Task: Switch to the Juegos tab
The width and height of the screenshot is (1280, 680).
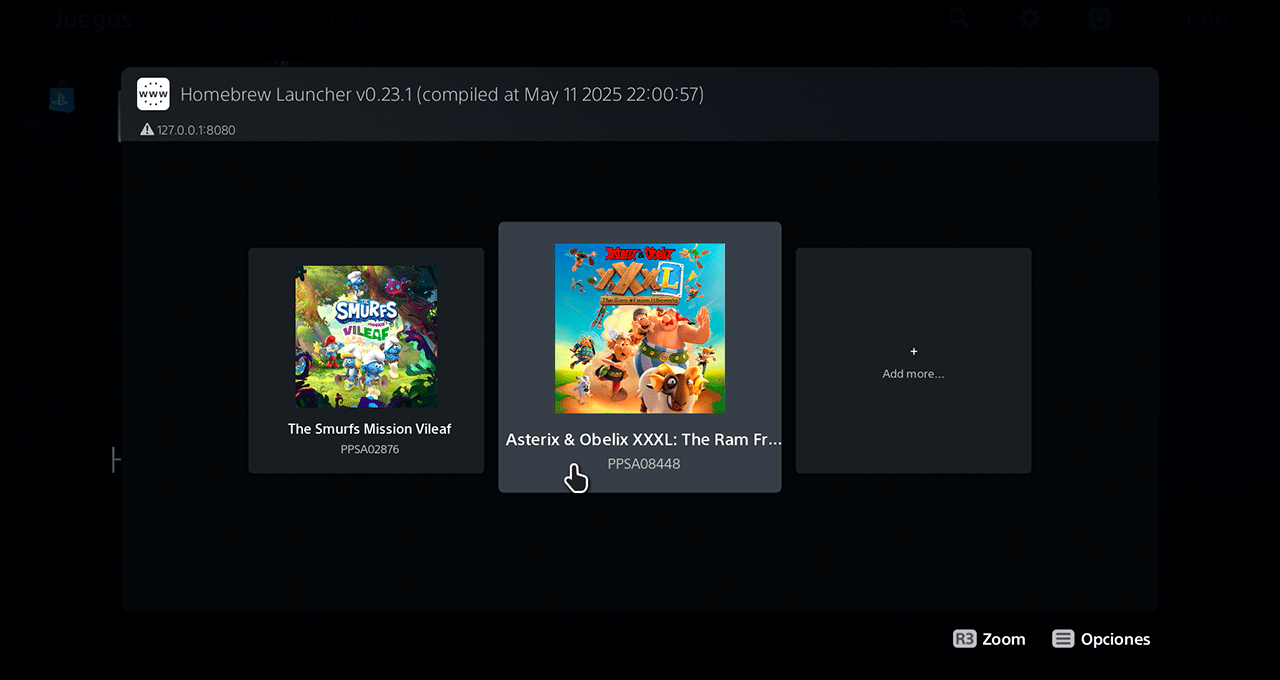Action: 93,19
